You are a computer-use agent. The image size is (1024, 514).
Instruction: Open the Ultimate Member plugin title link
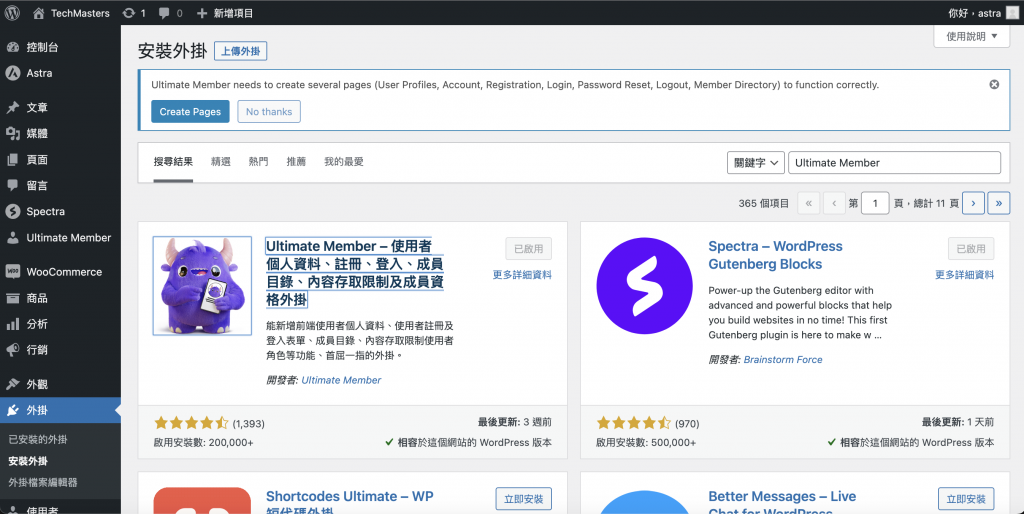[355, 273]
